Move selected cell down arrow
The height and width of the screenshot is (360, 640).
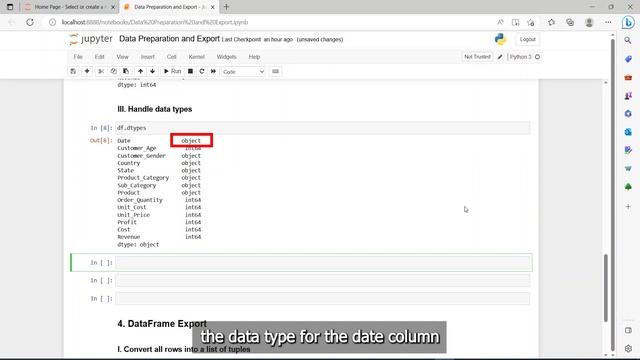click(152, 71)
